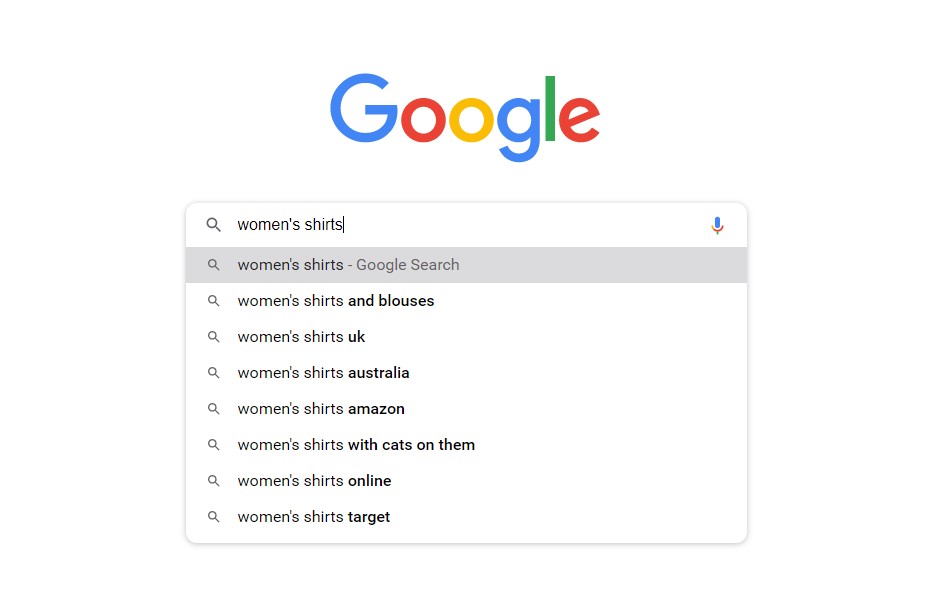The width and height of the screenshot is (940, 592).
Task: Click the voice search microphone icon
Action: pos(717,225)
